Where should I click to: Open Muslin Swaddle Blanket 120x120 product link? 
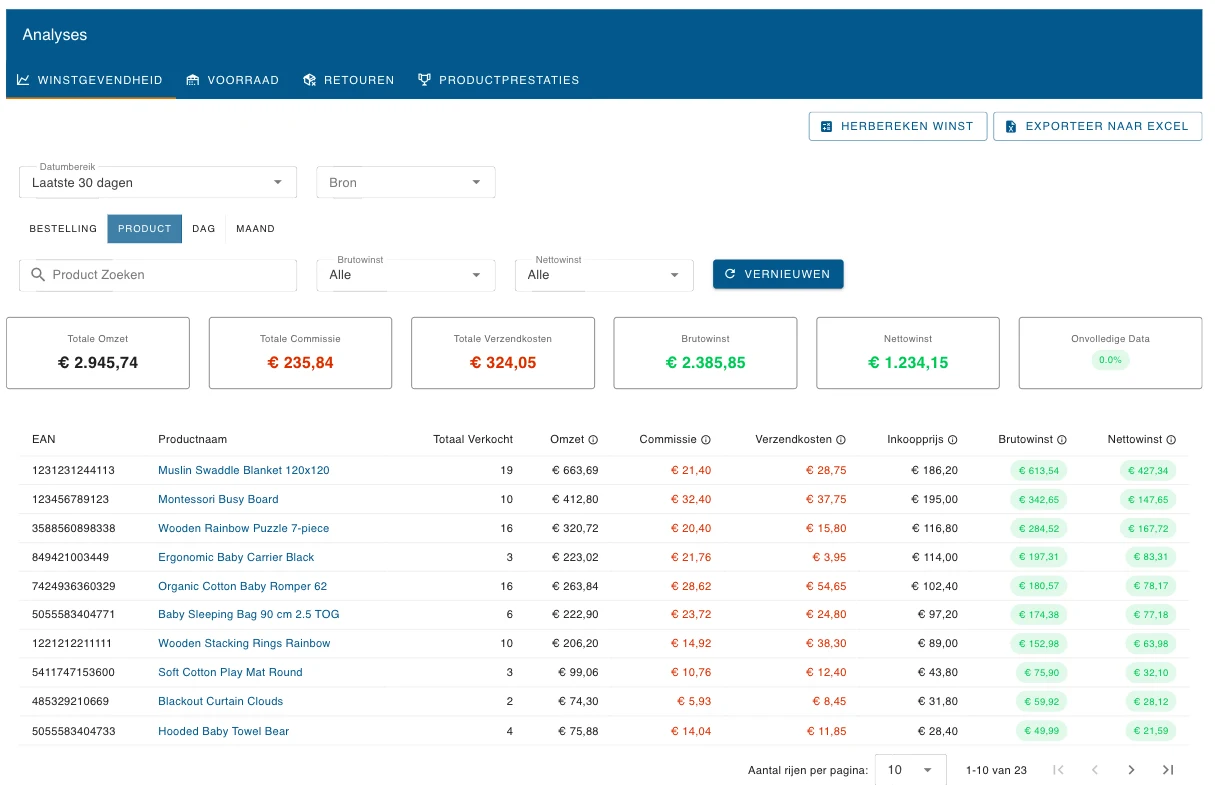point(244,470)
